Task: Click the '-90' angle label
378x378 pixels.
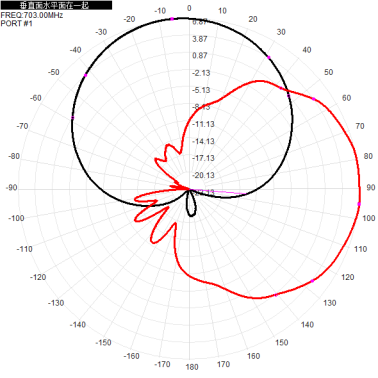Action: click(x=11, y=188)
